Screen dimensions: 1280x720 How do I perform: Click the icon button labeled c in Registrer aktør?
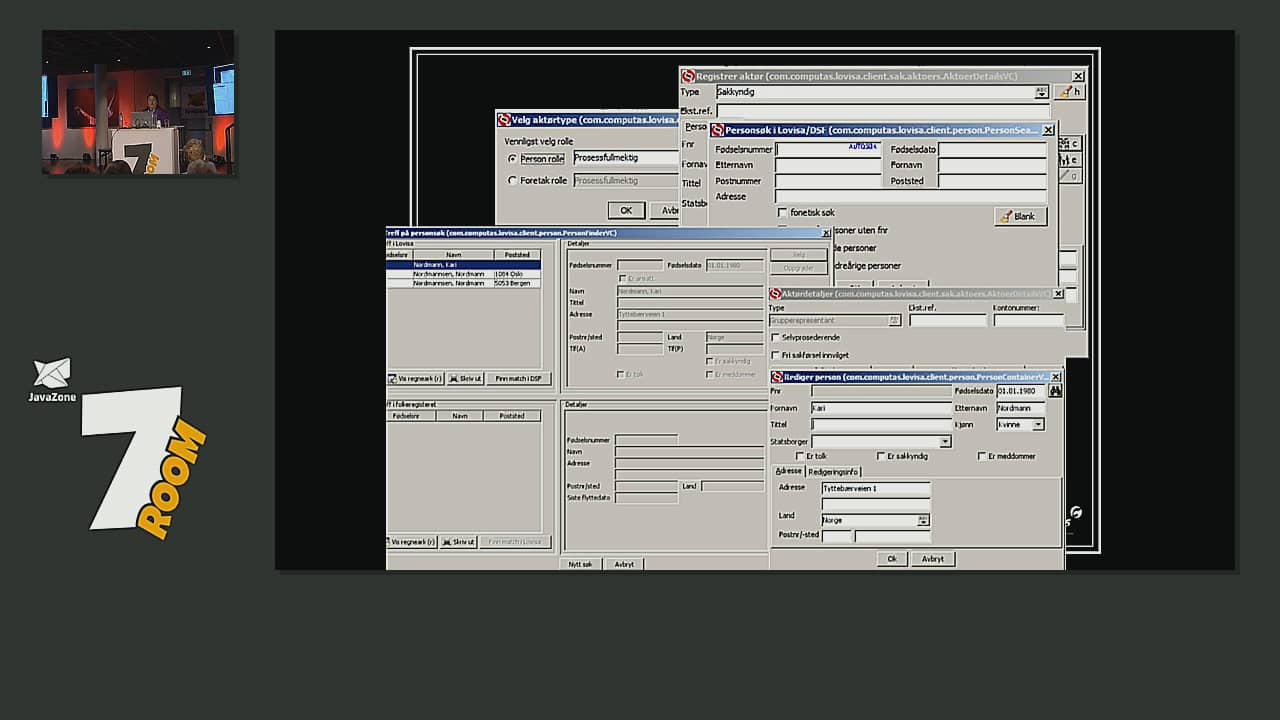point(1070,144)
